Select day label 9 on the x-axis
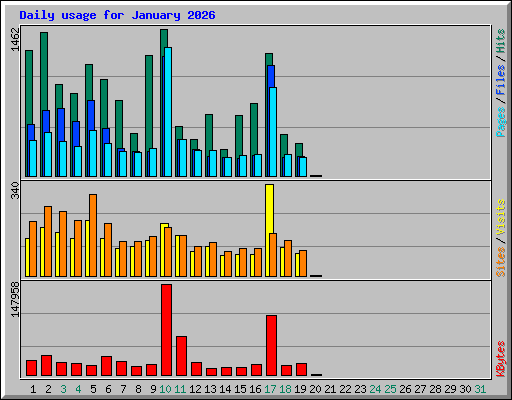Image resolution: width=512 pixels, height=400 pixels. tap(153, 389)
